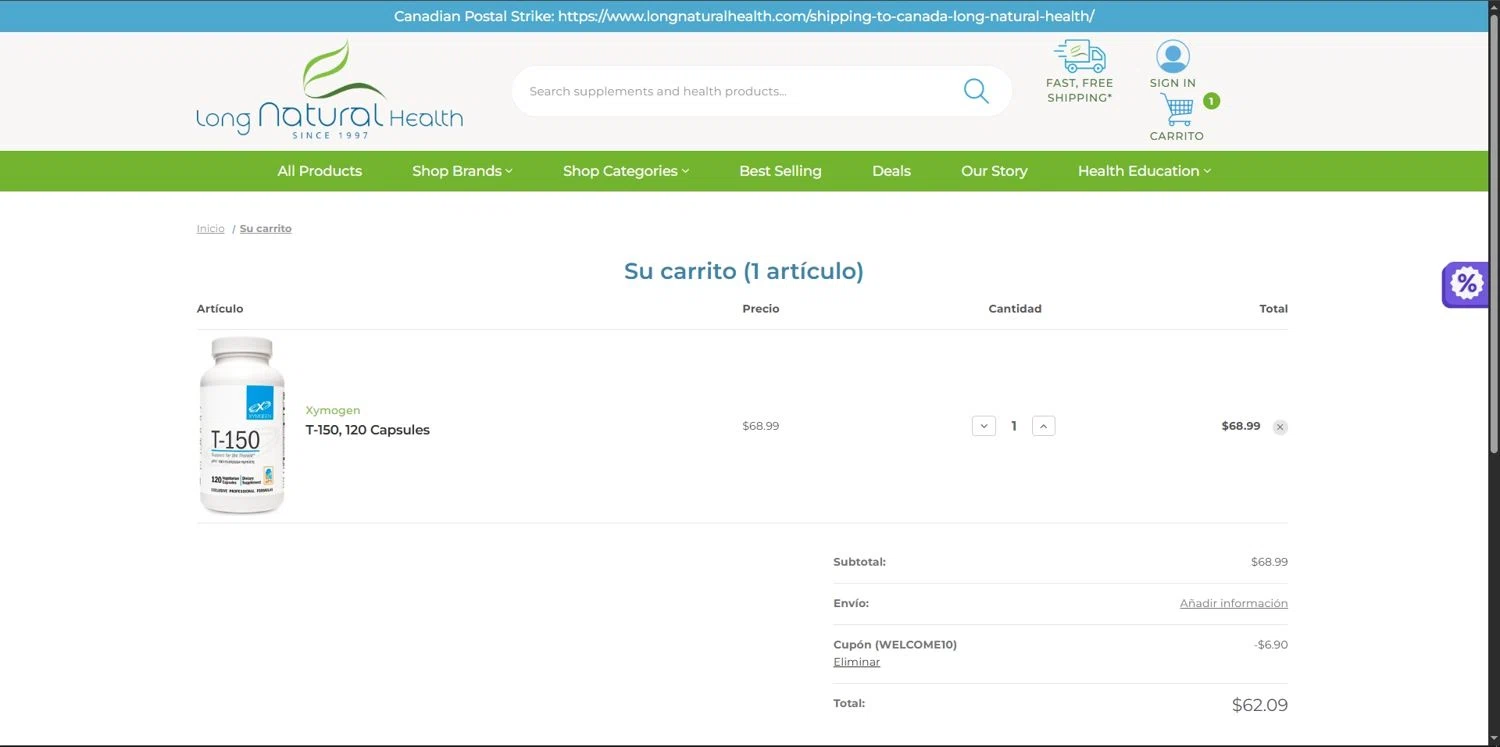The image size is (1500, 747).
Task: Click the magnifying glass search icon
Action: click(976, 91)
